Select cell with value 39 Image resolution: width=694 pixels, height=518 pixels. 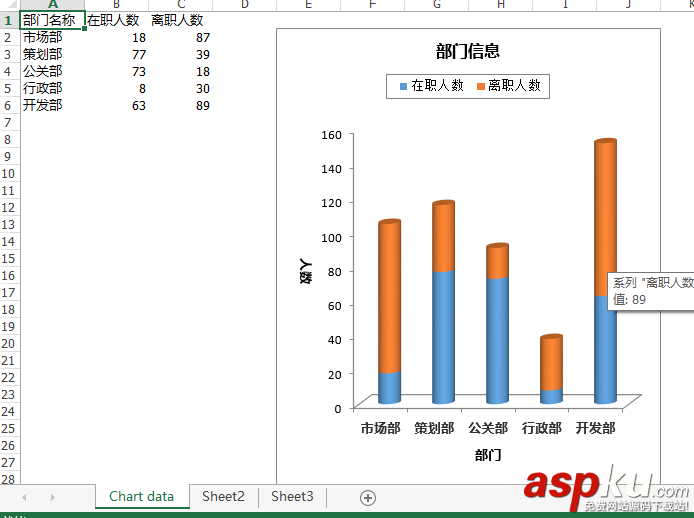180,54
